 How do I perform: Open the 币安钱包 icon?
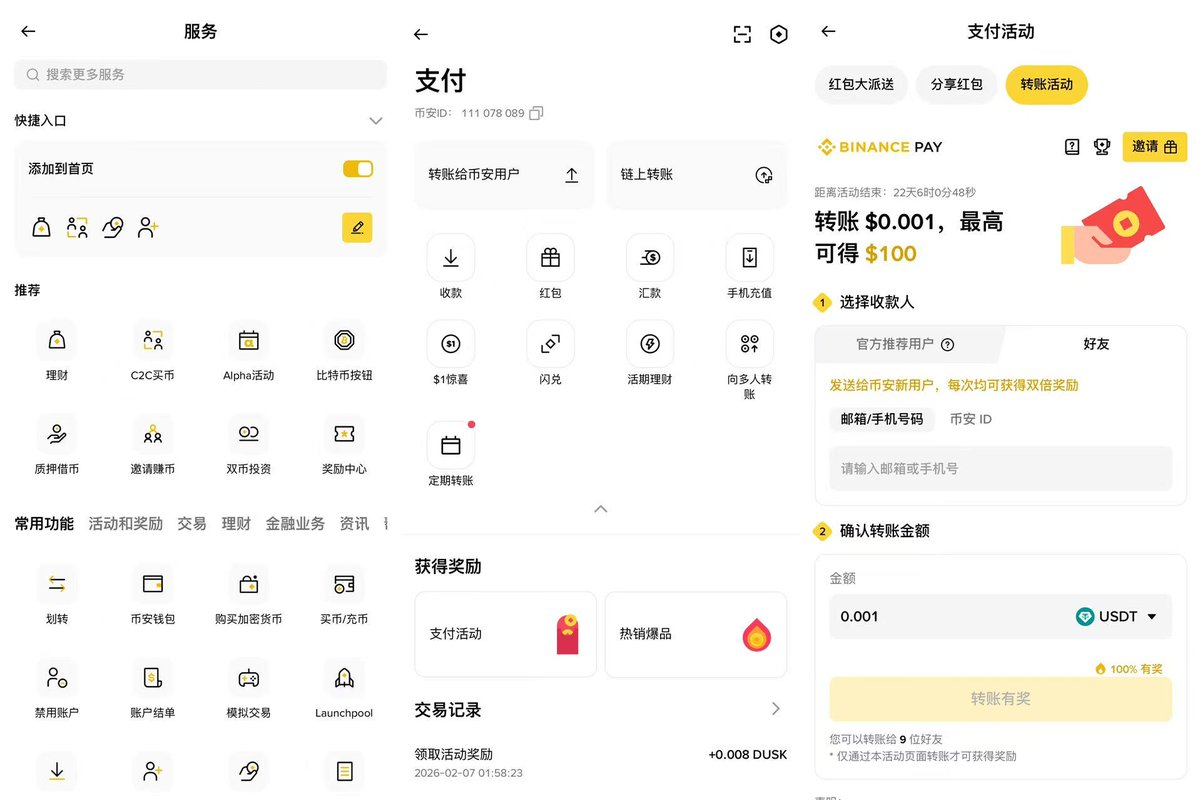(x=153, y=584)
